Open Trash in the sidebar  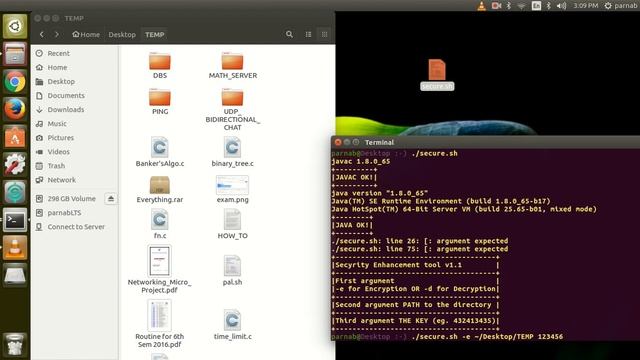tap(75, 166)
